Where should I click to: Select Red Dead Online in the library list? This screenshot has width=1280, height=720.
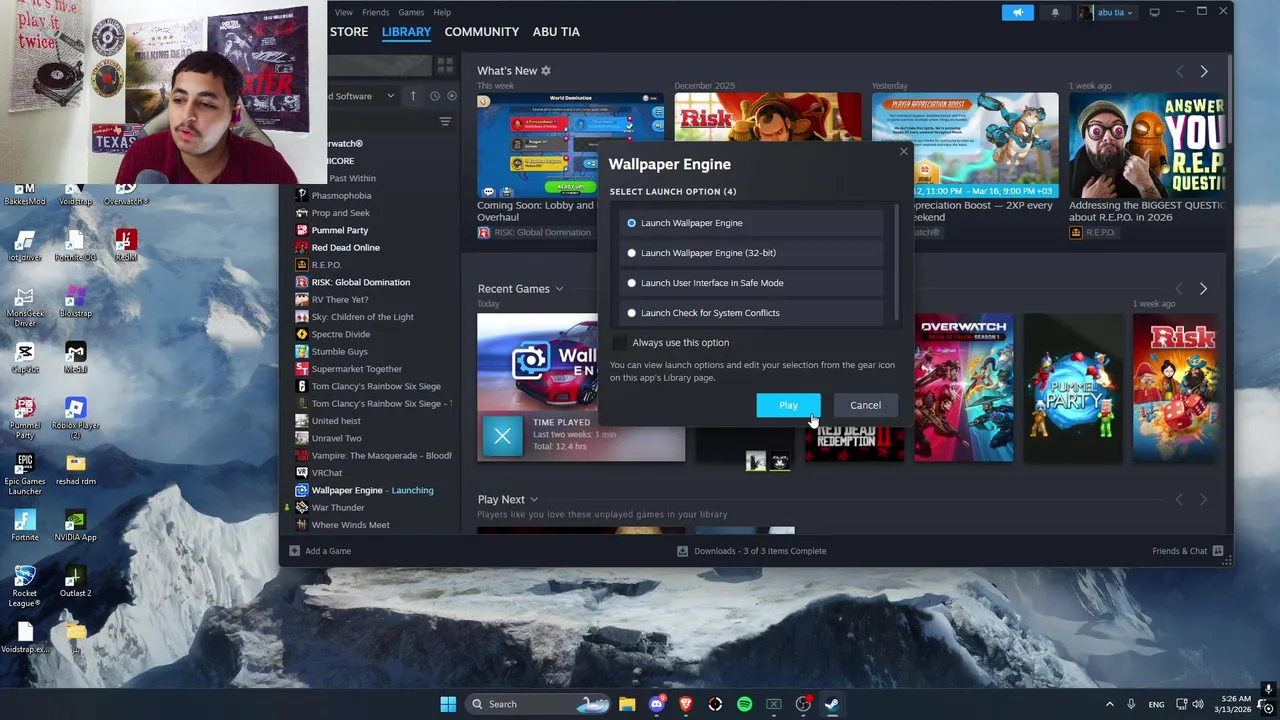pos(345,248)
